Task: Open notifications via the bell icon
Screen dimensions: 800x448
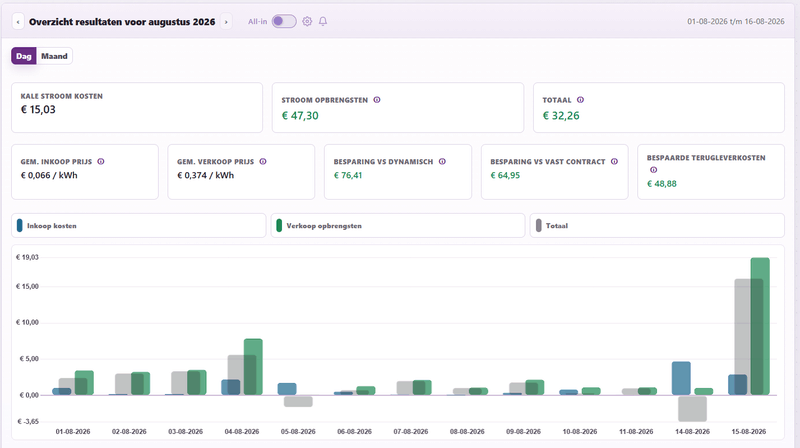Action: coord(323,21)
